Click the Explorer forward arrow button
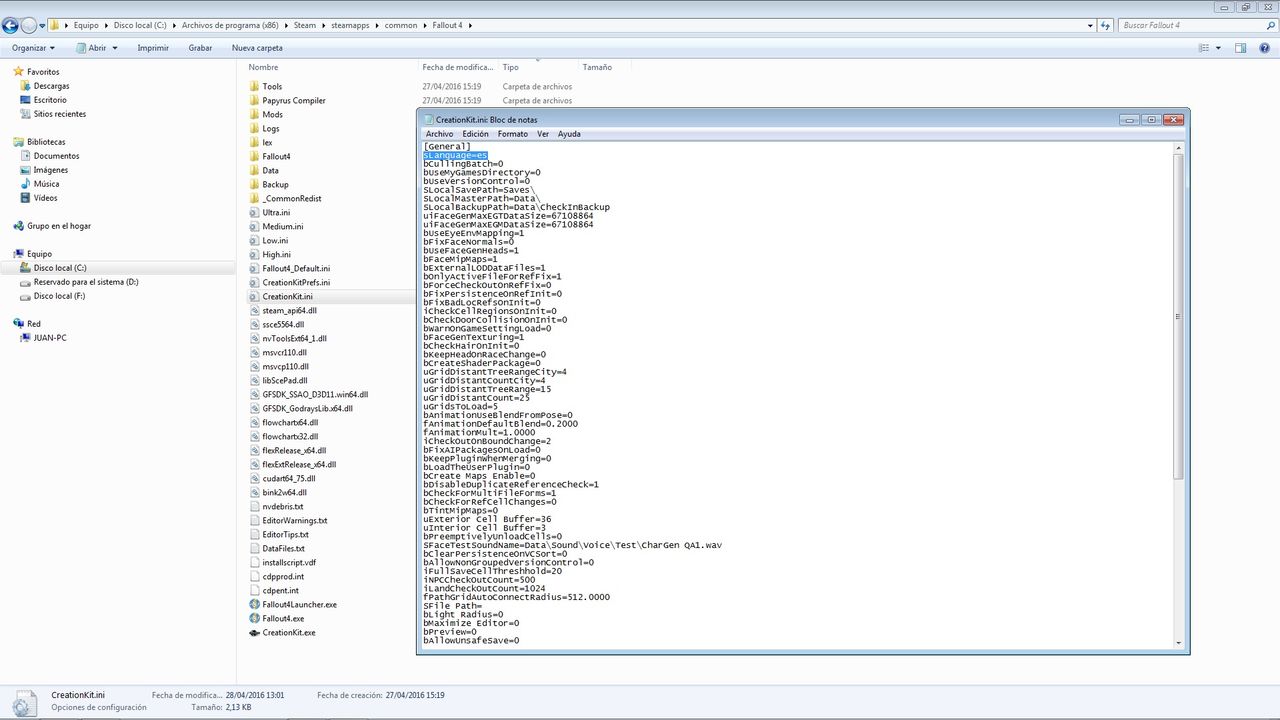The height and width of the screenshot is (720, 1280). (30, 25)
